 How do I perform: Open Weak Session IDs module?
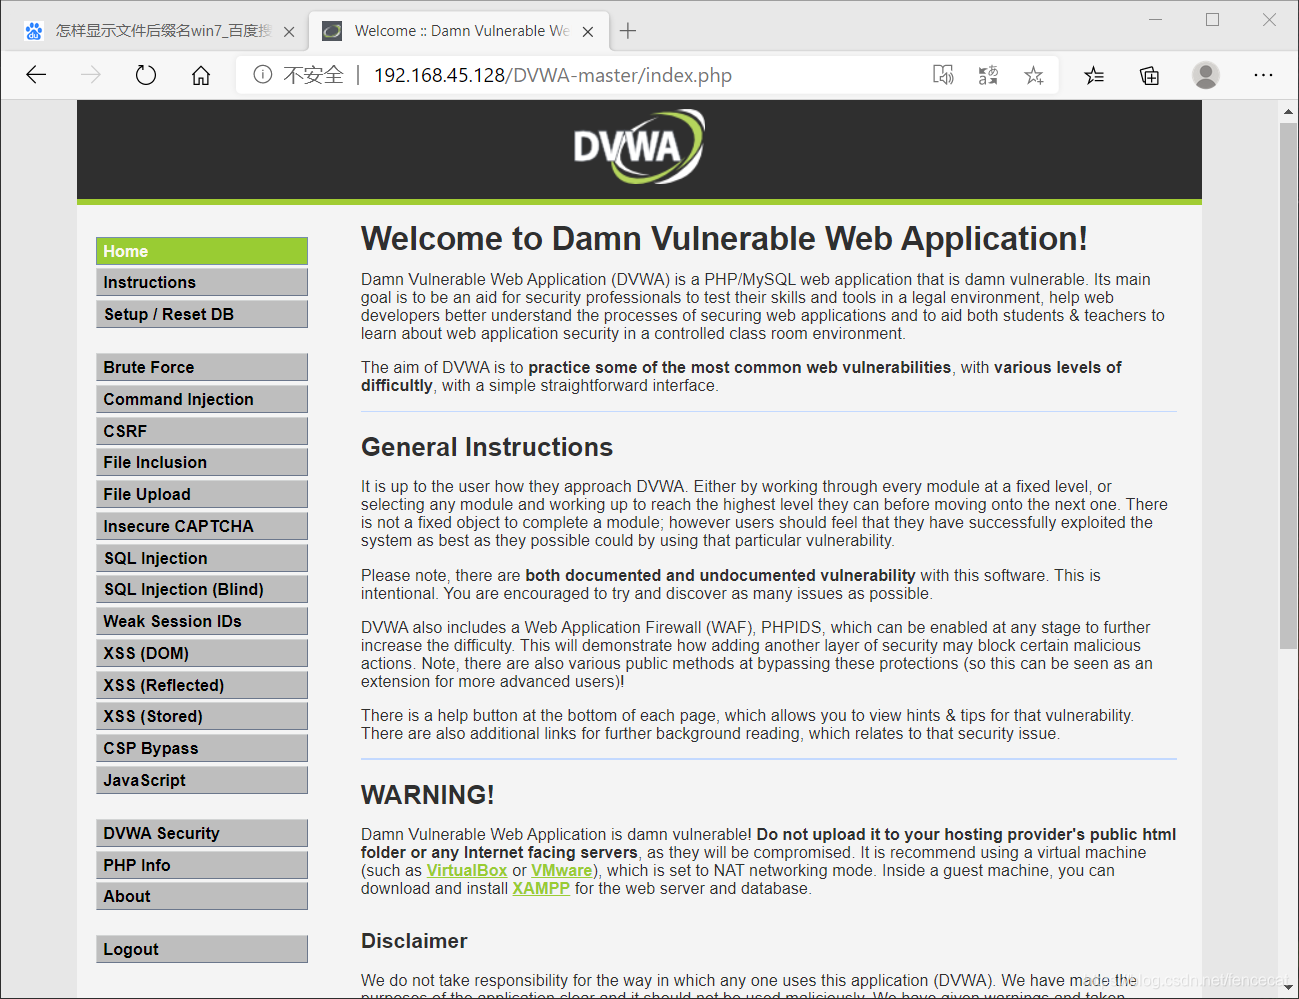coord(202,621)
